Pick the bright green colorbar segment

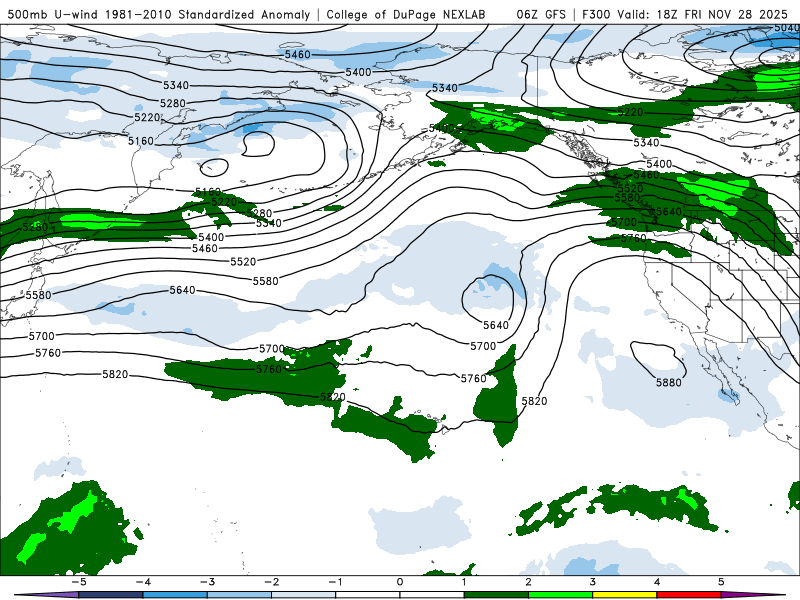(x=560, y=595)
